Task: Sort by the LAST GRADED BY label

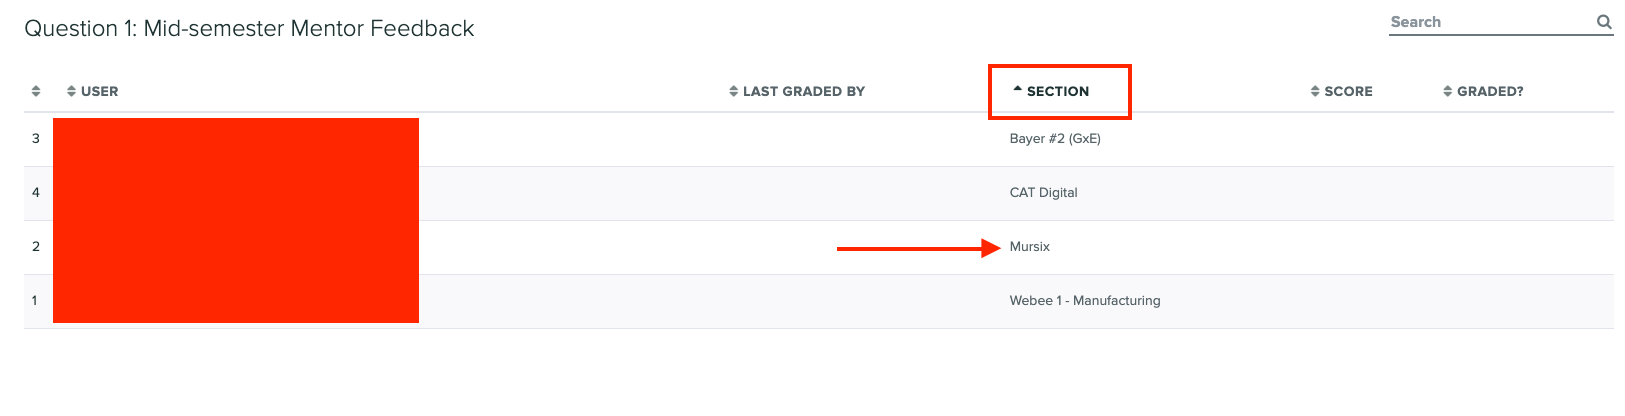Action: [x=804, y=91]
